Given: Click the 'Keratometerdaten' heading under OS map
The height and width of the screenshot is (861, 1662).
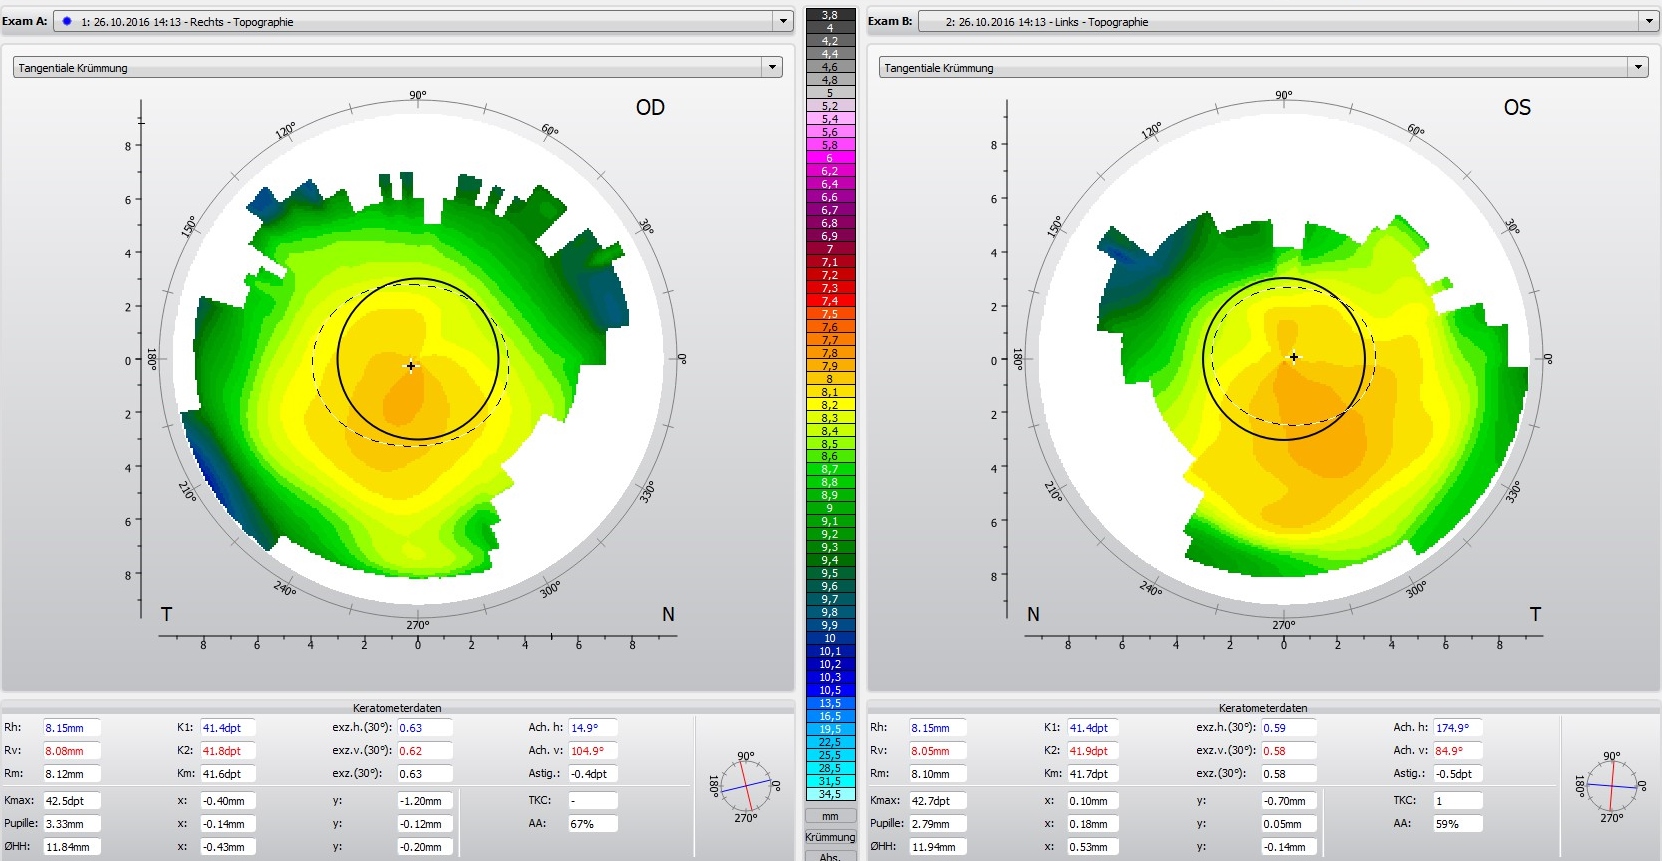Looking at the screenshot, I should pyautogui.click(x=1263, y=708).
